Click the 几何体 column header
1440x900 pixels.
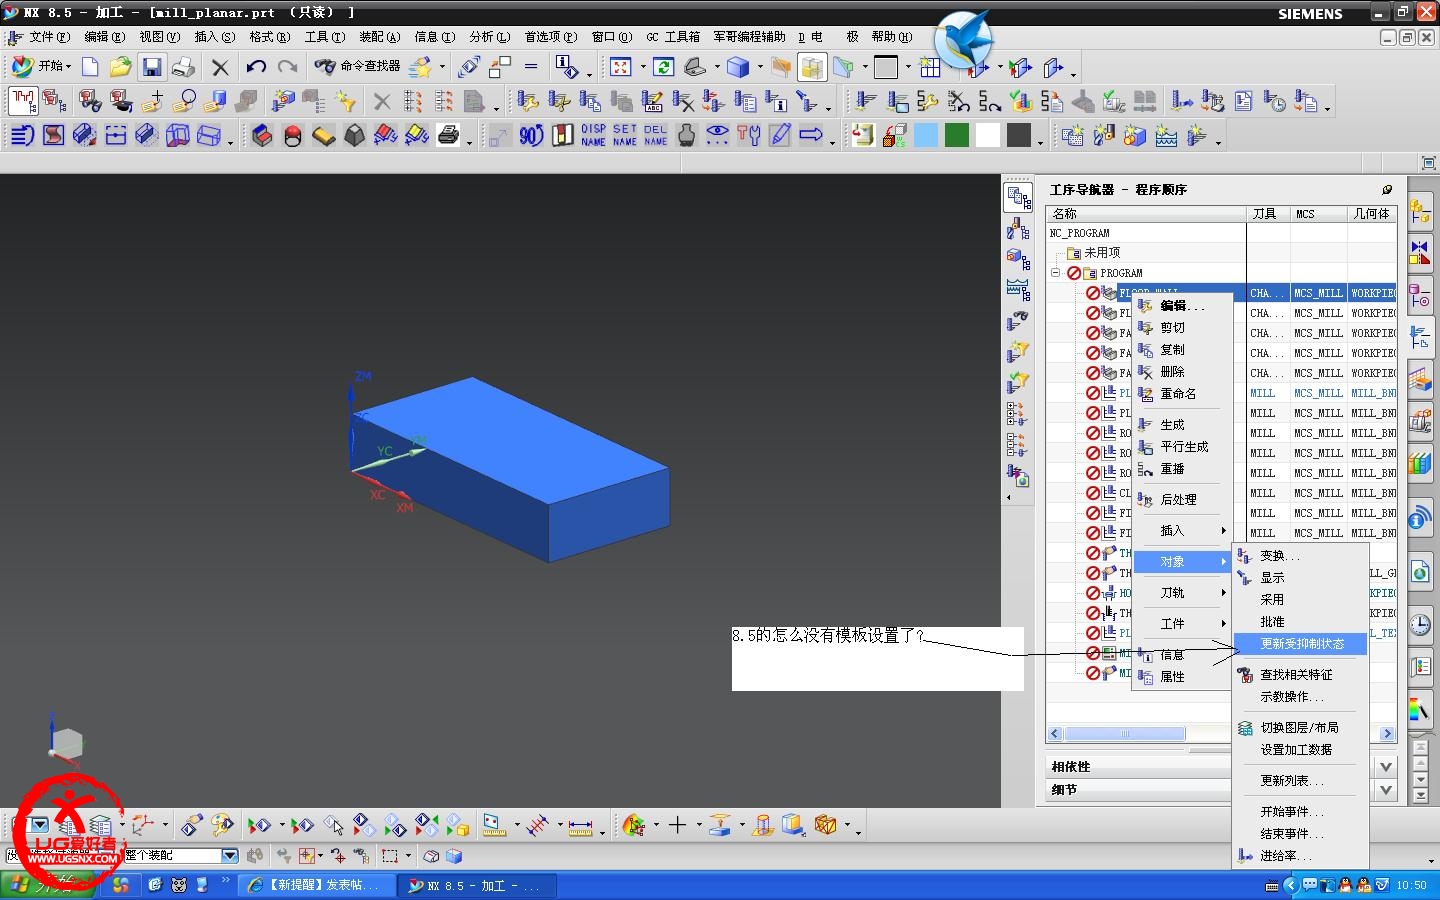pos(1372,213)
